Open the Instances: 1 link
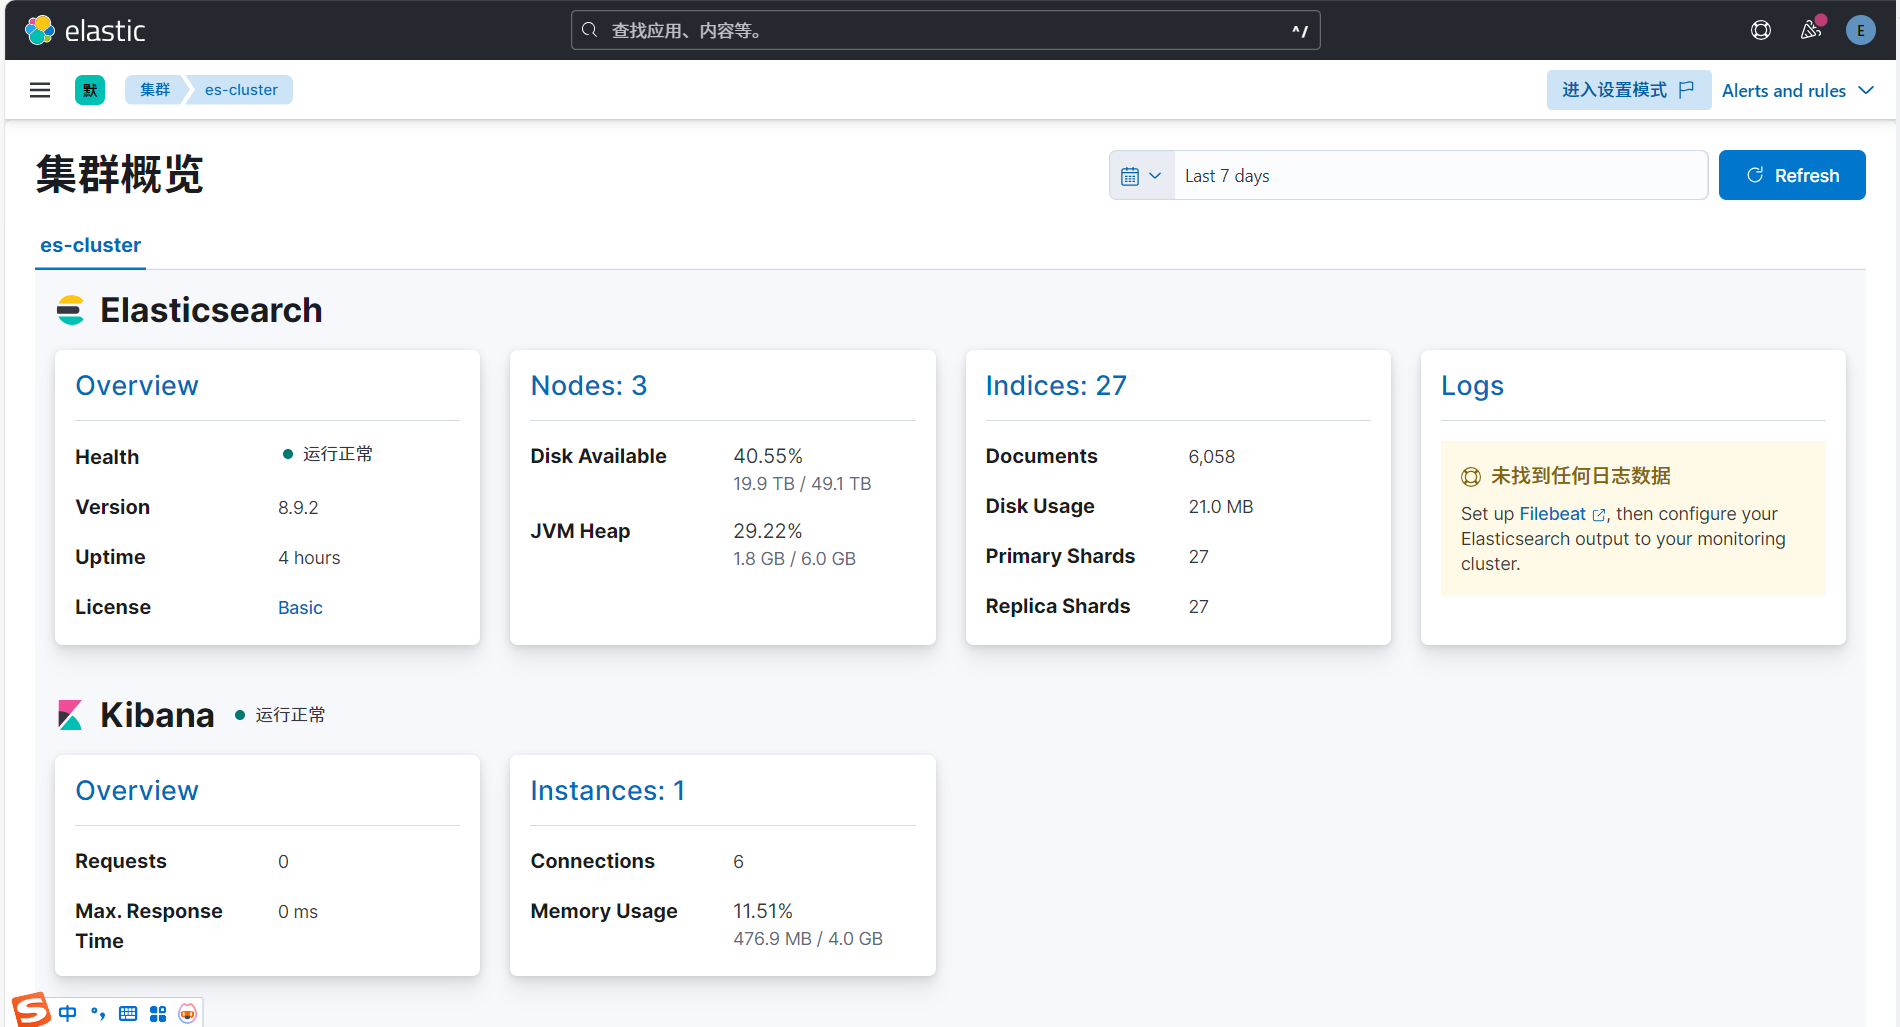Screen dimensions: 1900x1027 (x=608, y=791)
